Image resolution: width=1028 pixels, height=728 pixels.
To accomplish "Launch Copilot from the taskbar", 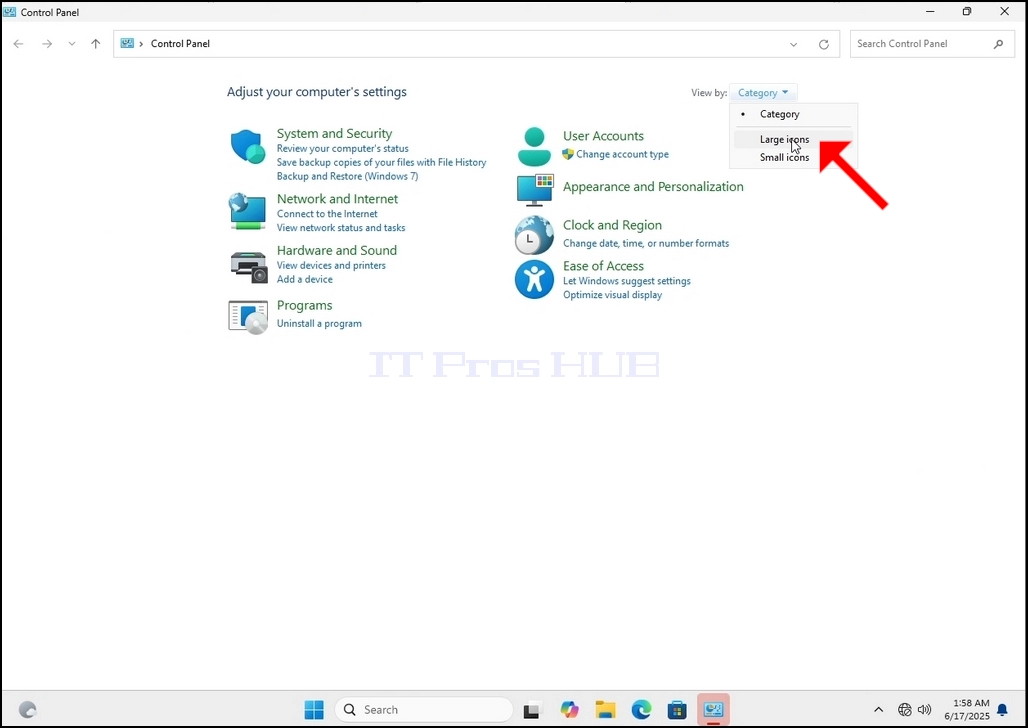I will click(570, 710).
